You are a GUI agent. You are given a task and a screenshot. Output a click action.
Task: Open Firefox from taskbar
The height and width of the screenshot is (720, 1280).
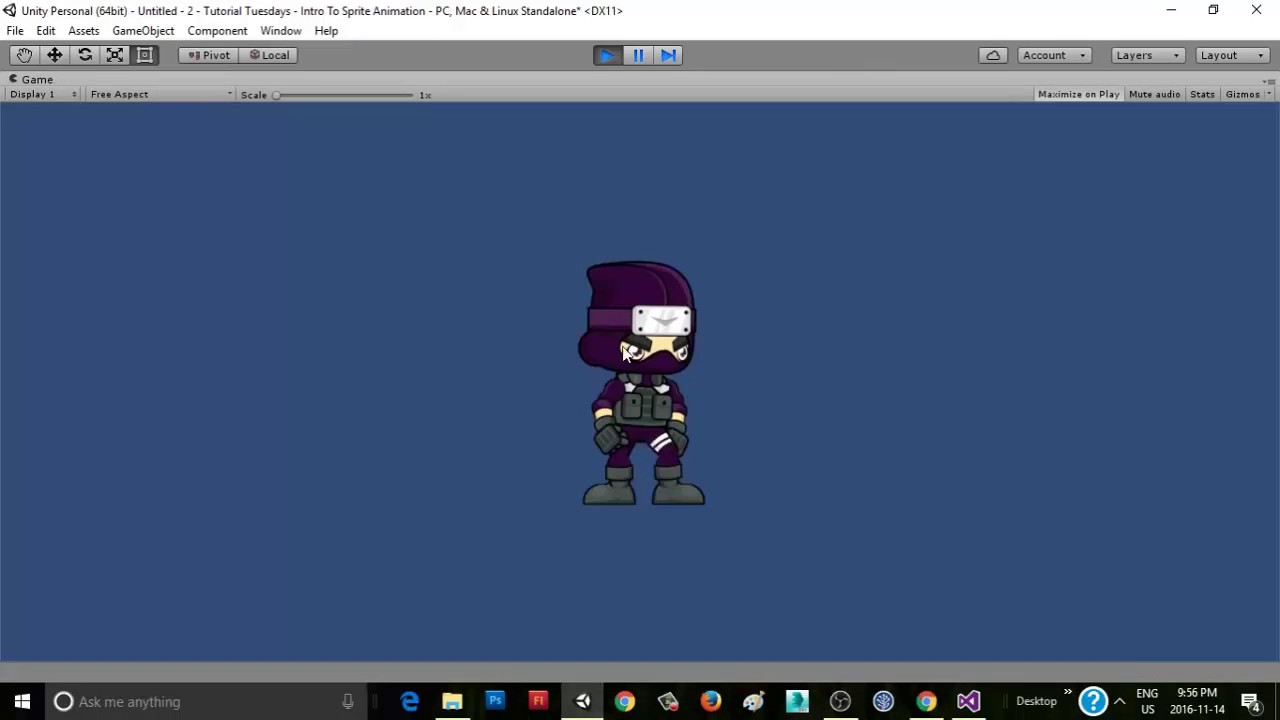pos(710,701)
